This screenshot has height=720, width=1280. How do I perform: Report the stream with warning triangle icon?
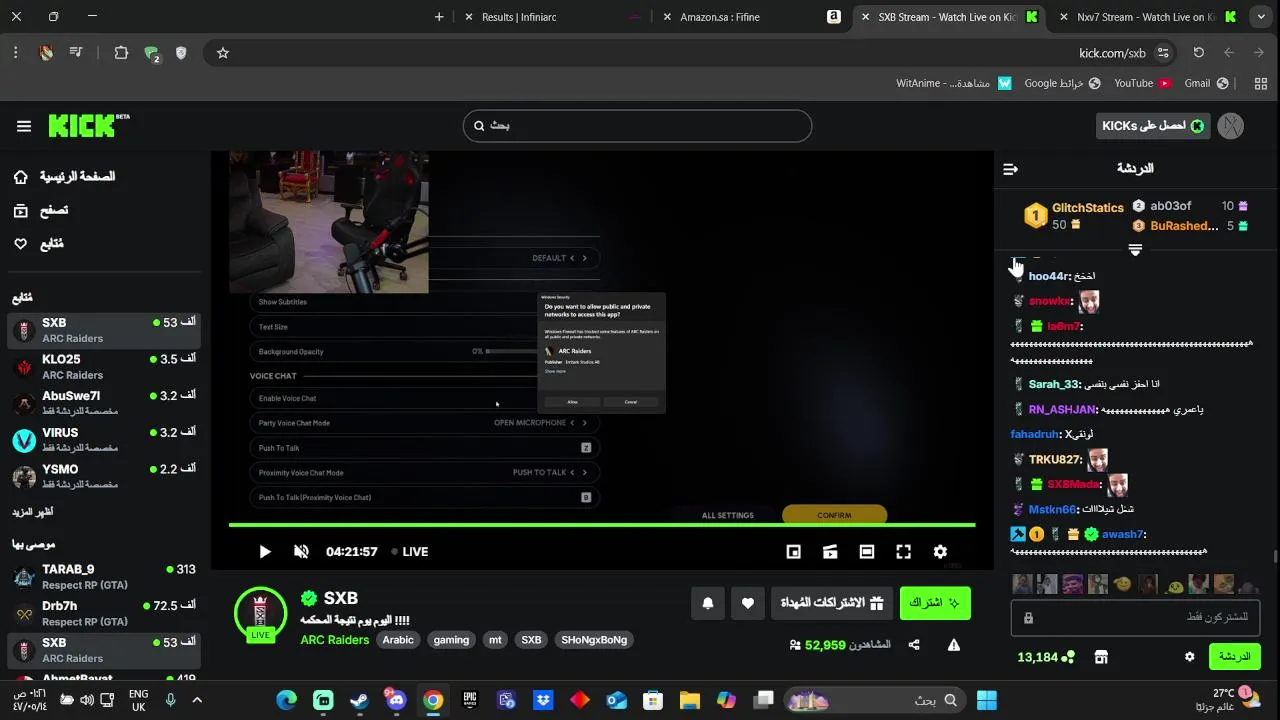[954, 645]
